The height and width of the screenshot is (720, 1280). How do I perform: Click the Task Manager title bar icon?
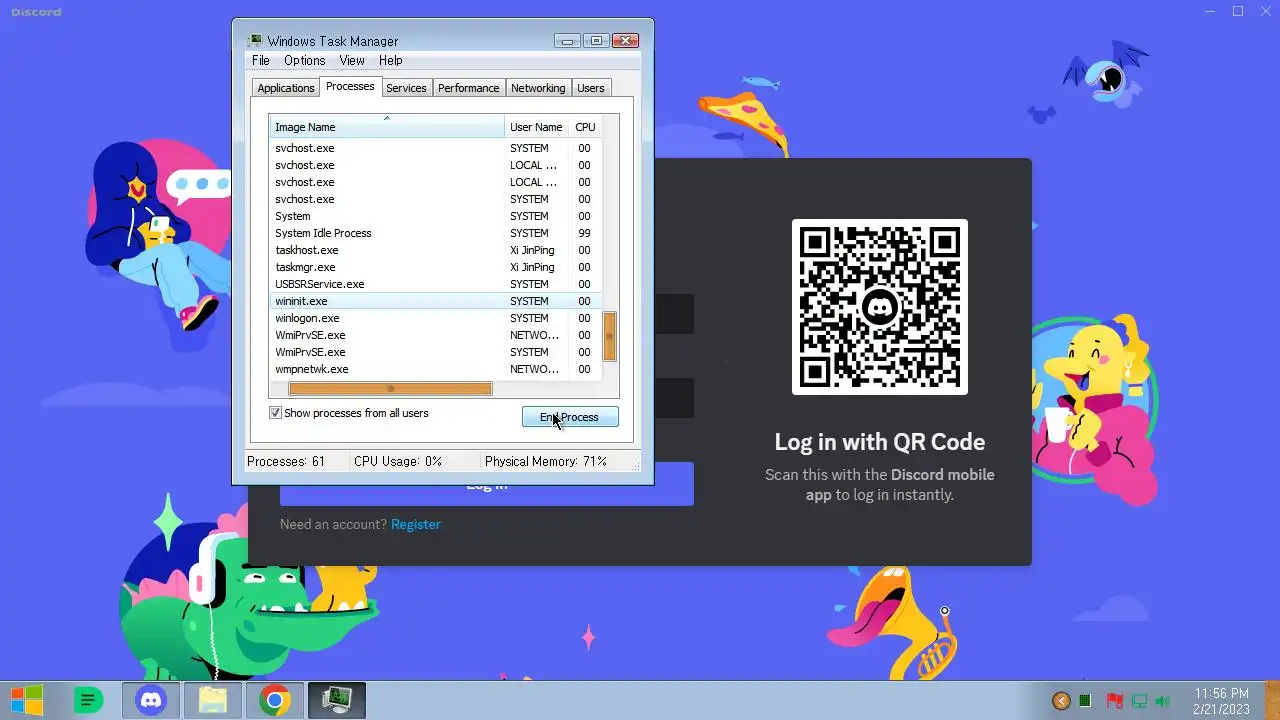tap(256, 41)
